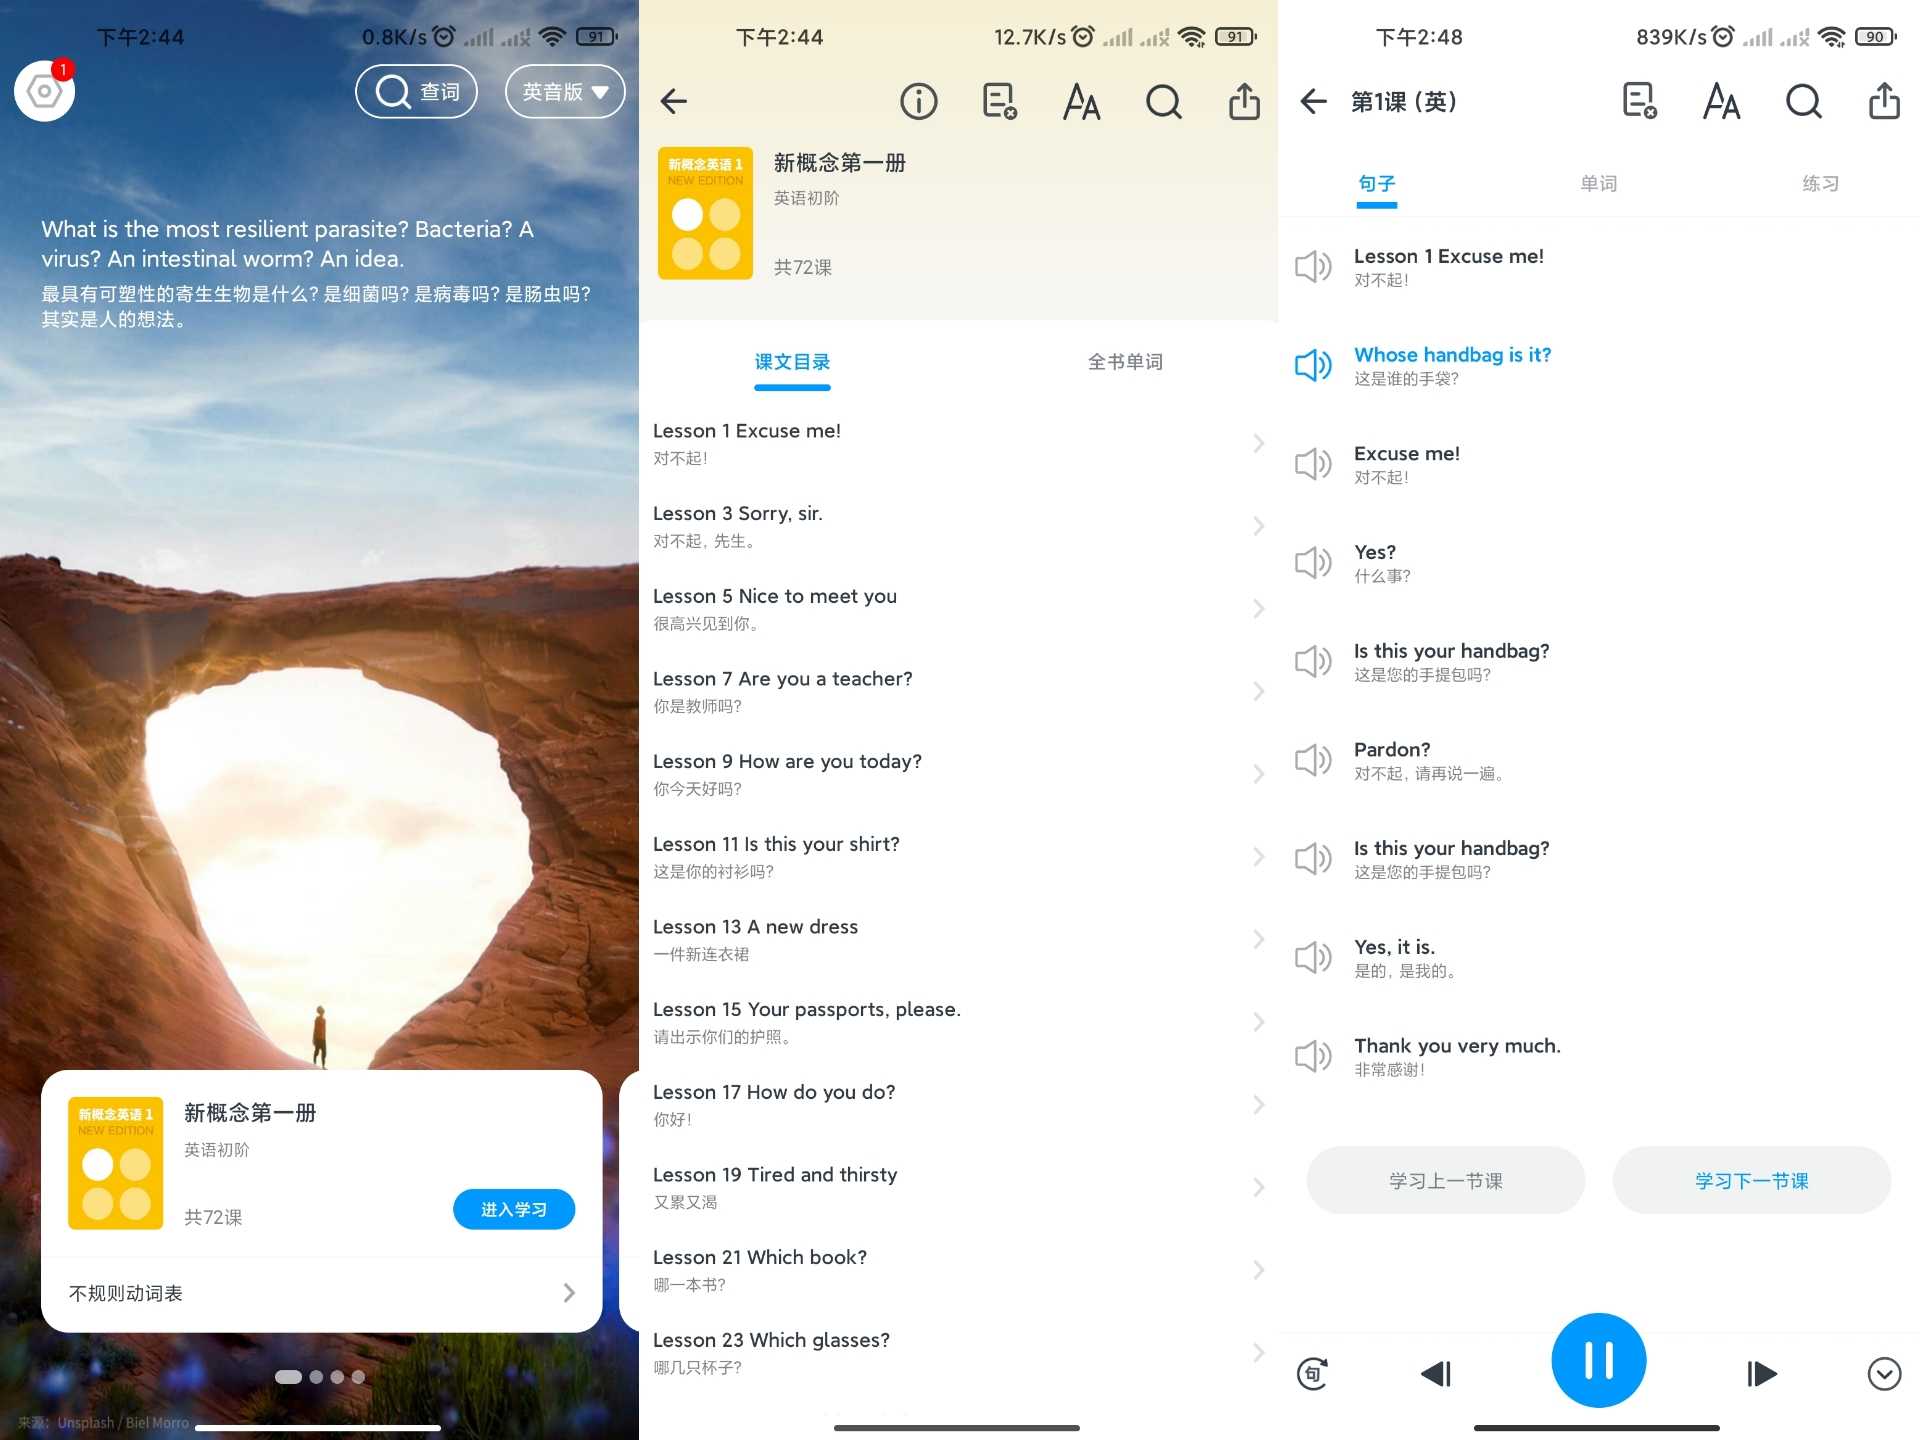Play audio for Yes? sentence

click(x=1313, y=563)
